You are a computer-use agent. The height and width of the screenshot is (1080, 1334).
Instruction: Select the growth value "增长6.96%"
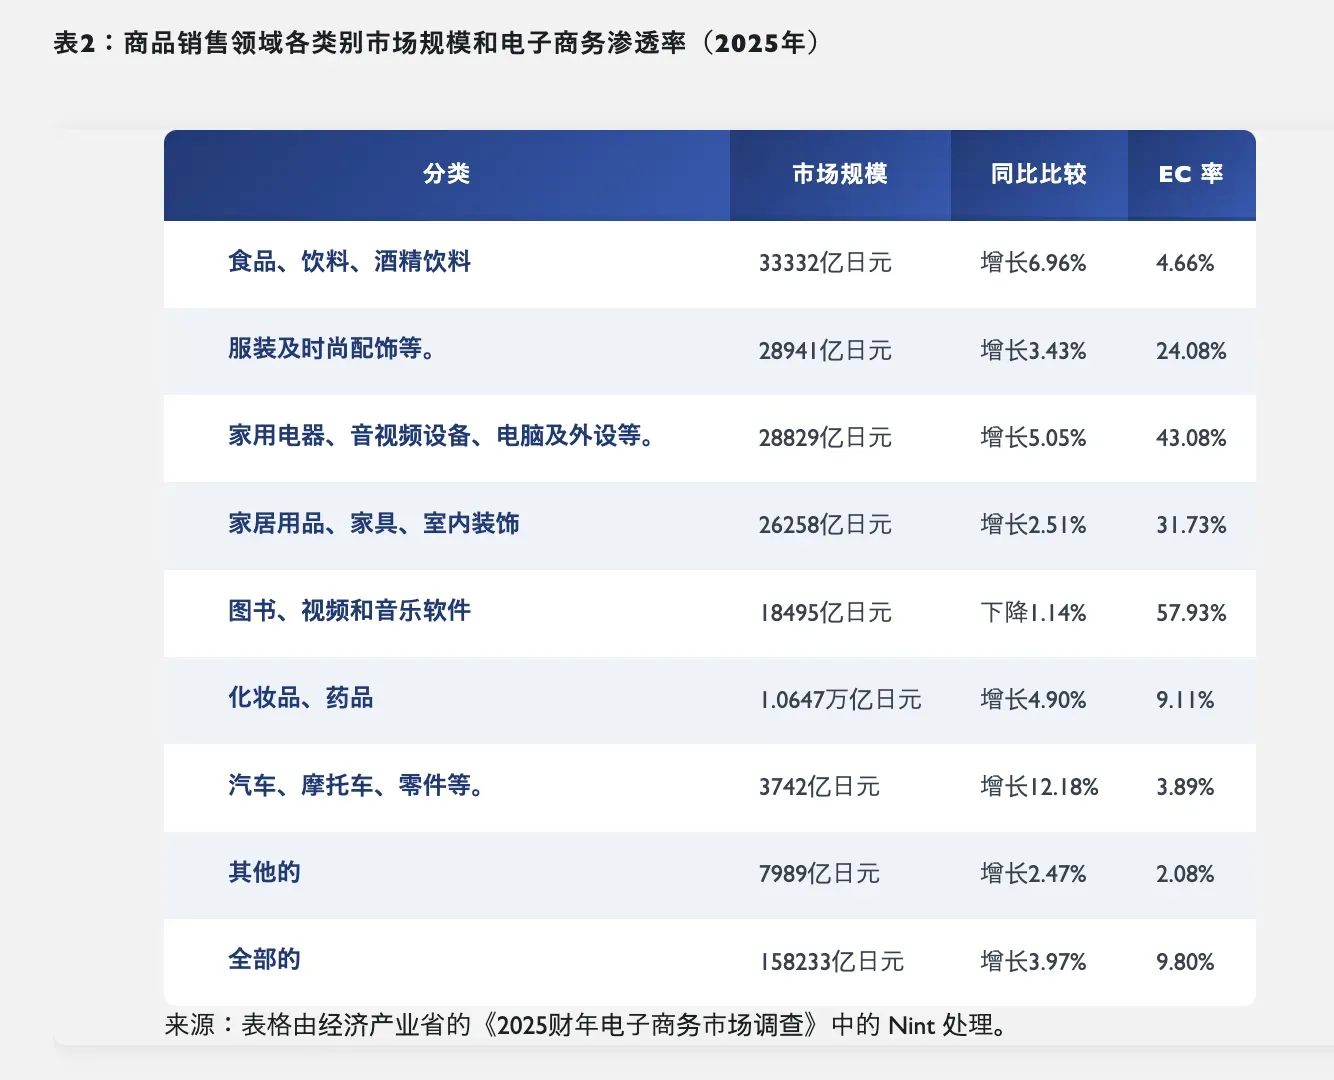point(1033,263)
